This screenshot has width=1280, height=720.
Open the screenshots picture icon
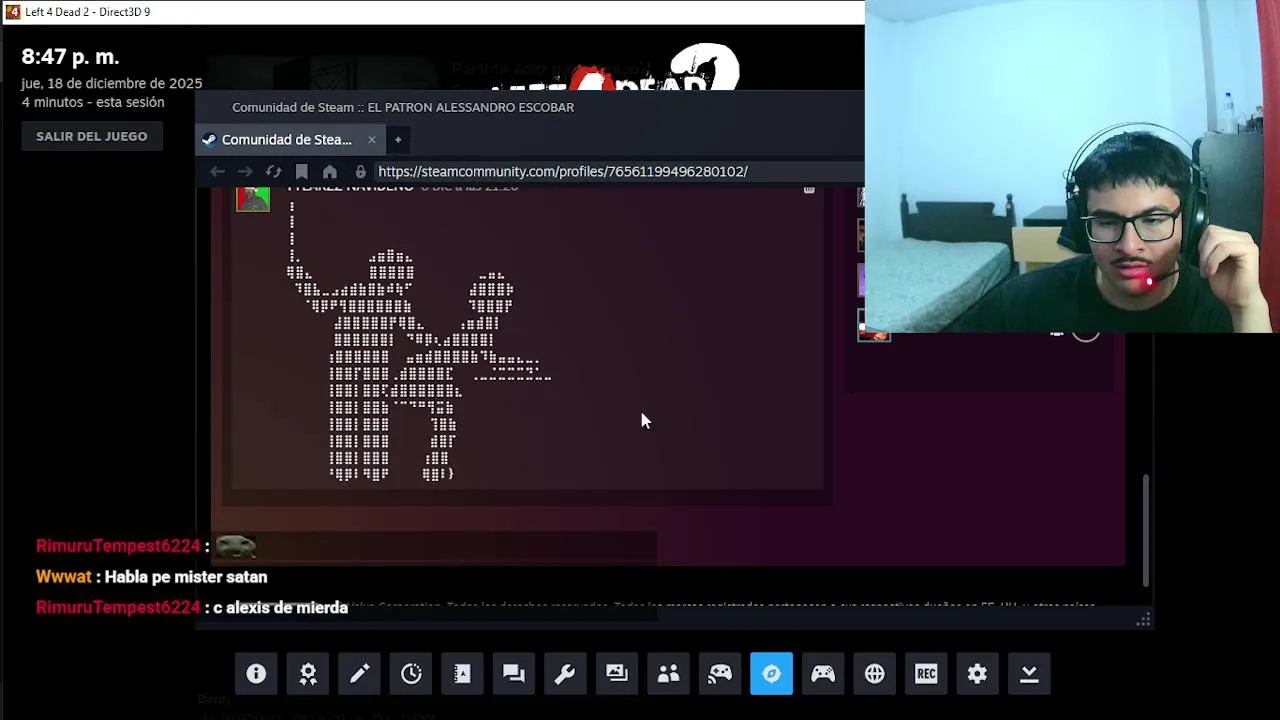point(617,674)
